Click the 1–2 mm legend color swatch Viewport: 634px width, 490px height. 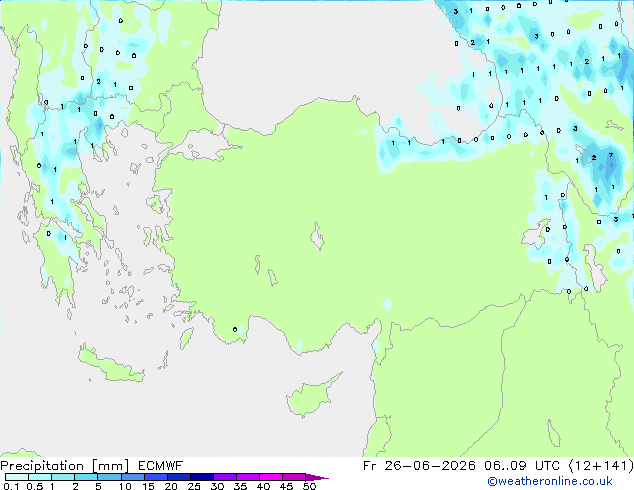[x=63, y=477]
